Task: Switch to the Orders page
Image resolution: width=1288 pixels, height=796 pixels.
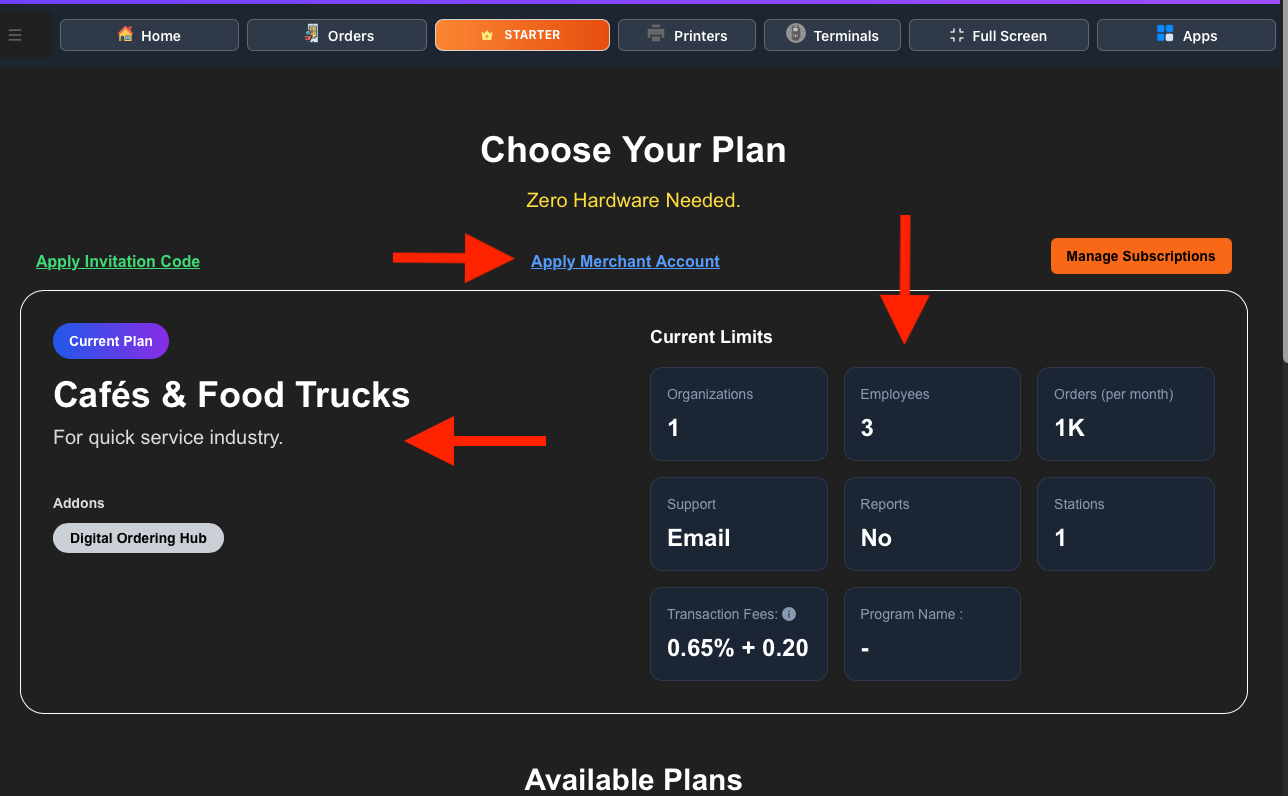Action: [x=336, y=34]
